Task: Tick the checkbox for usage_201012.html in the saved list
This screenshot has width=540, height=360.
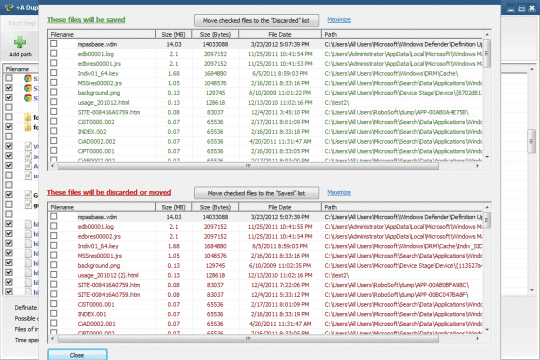Action: 53,102
